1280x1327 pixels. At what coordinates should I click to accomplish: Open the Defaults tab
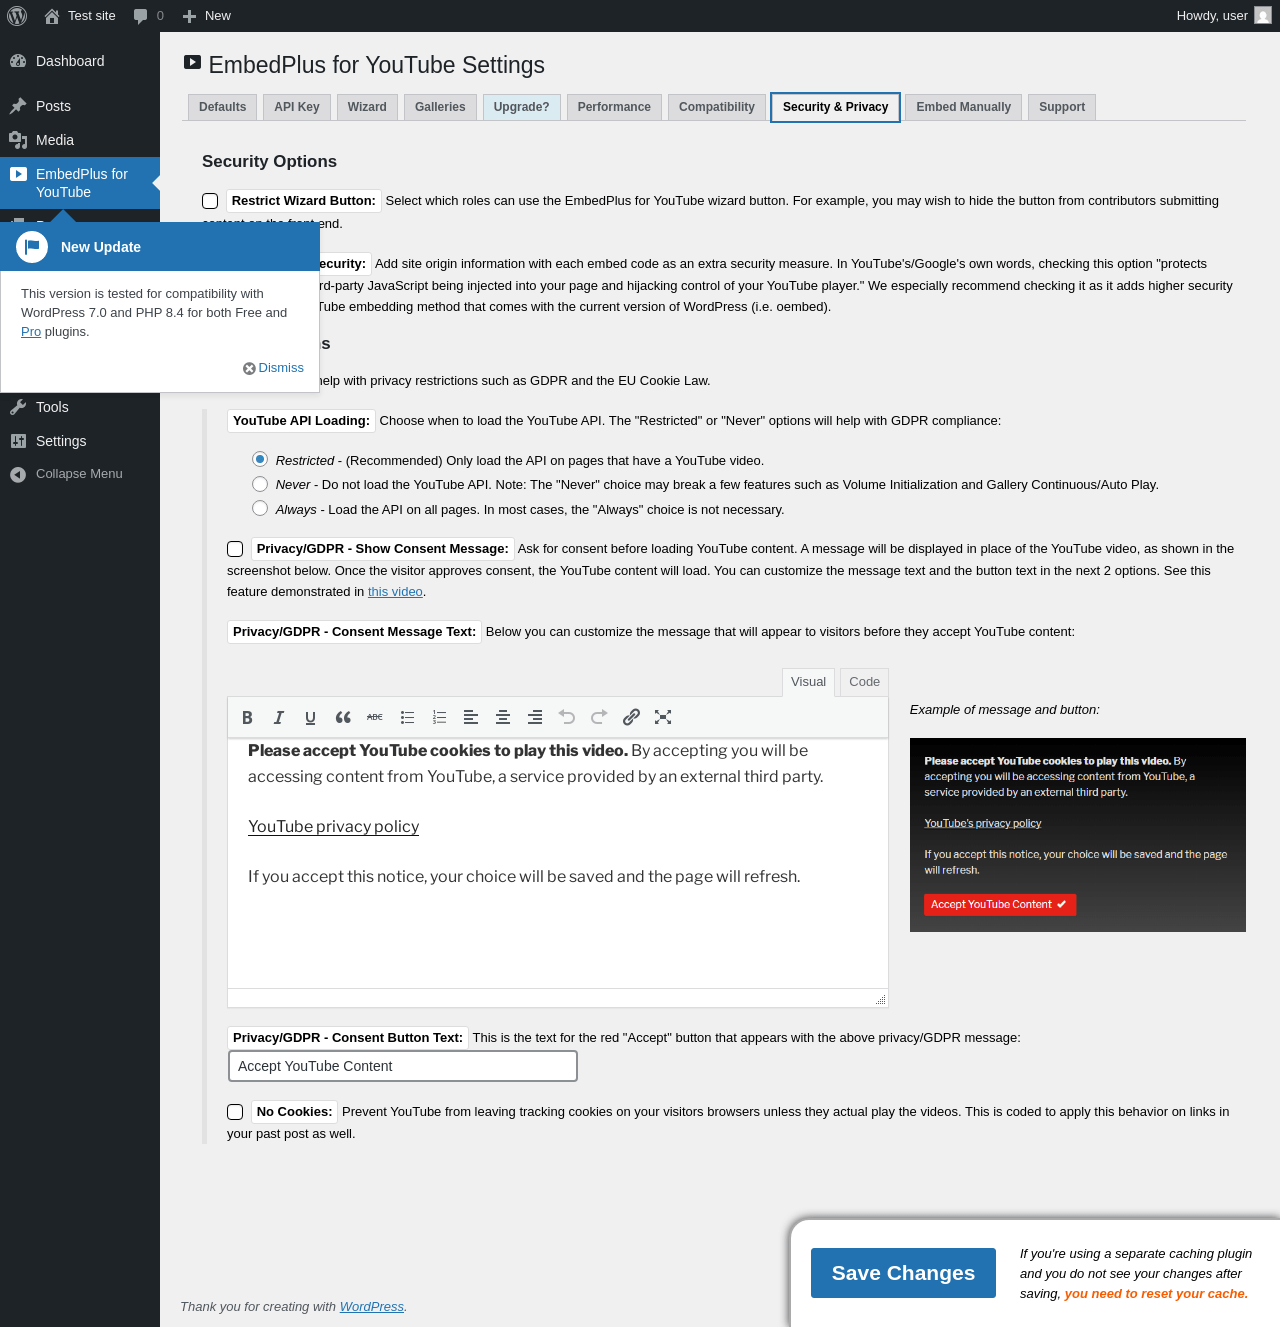pos(222,107)
